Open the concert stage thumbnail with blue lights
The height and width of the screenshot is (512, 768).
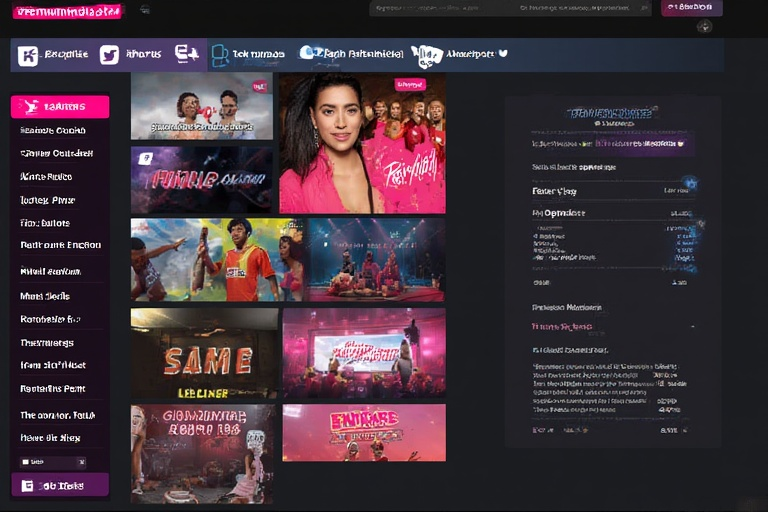tap(376, 260)
